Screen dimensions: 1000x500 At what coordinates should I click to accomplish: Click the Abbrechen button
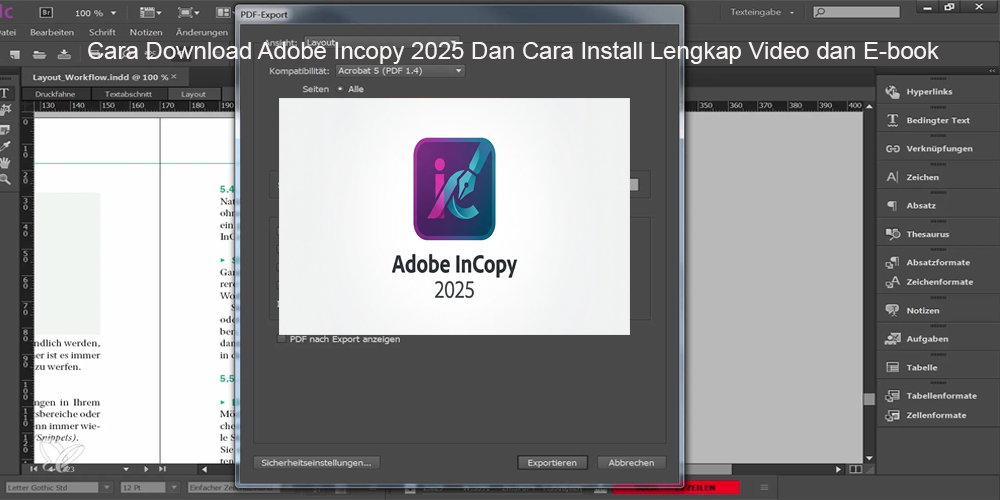coord(631,463)
